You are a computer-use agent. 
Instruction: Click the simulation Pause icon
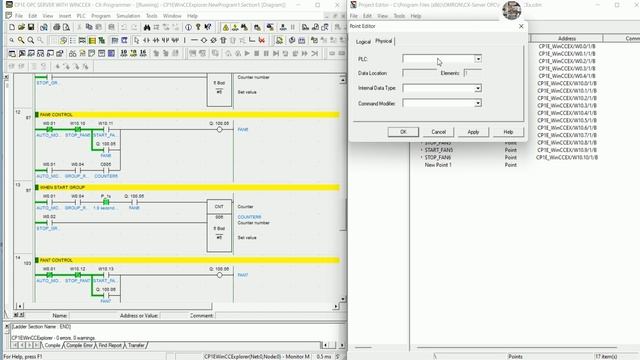pos(266,53)
